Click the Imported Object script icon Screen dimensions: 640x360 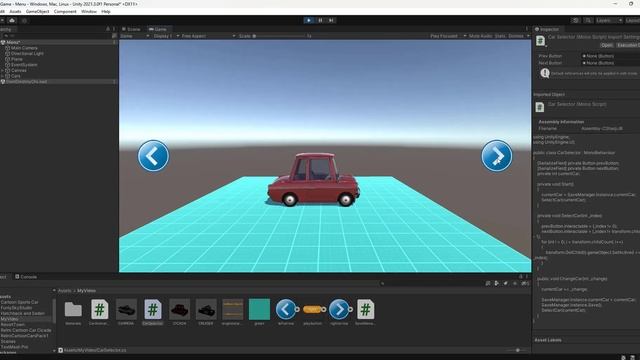[x=540, y=107]
